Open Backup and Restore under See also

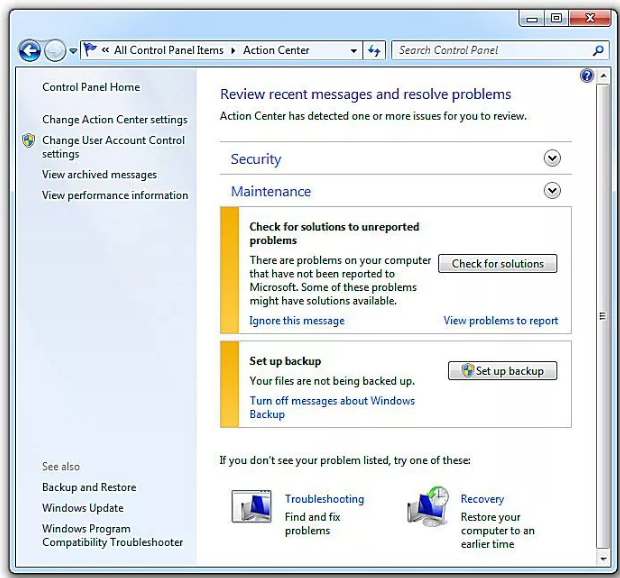89,487
